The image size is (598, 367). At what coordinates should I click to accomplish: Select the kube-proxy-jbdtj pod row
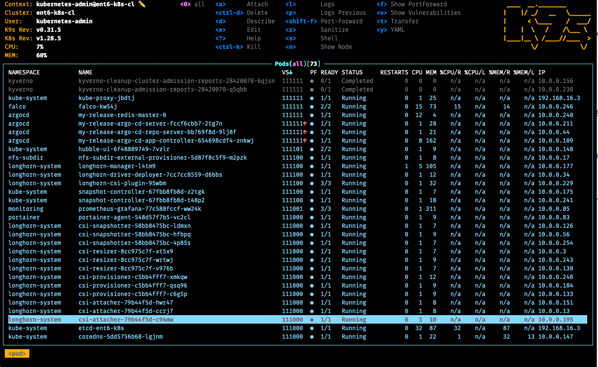coord(297,98)
